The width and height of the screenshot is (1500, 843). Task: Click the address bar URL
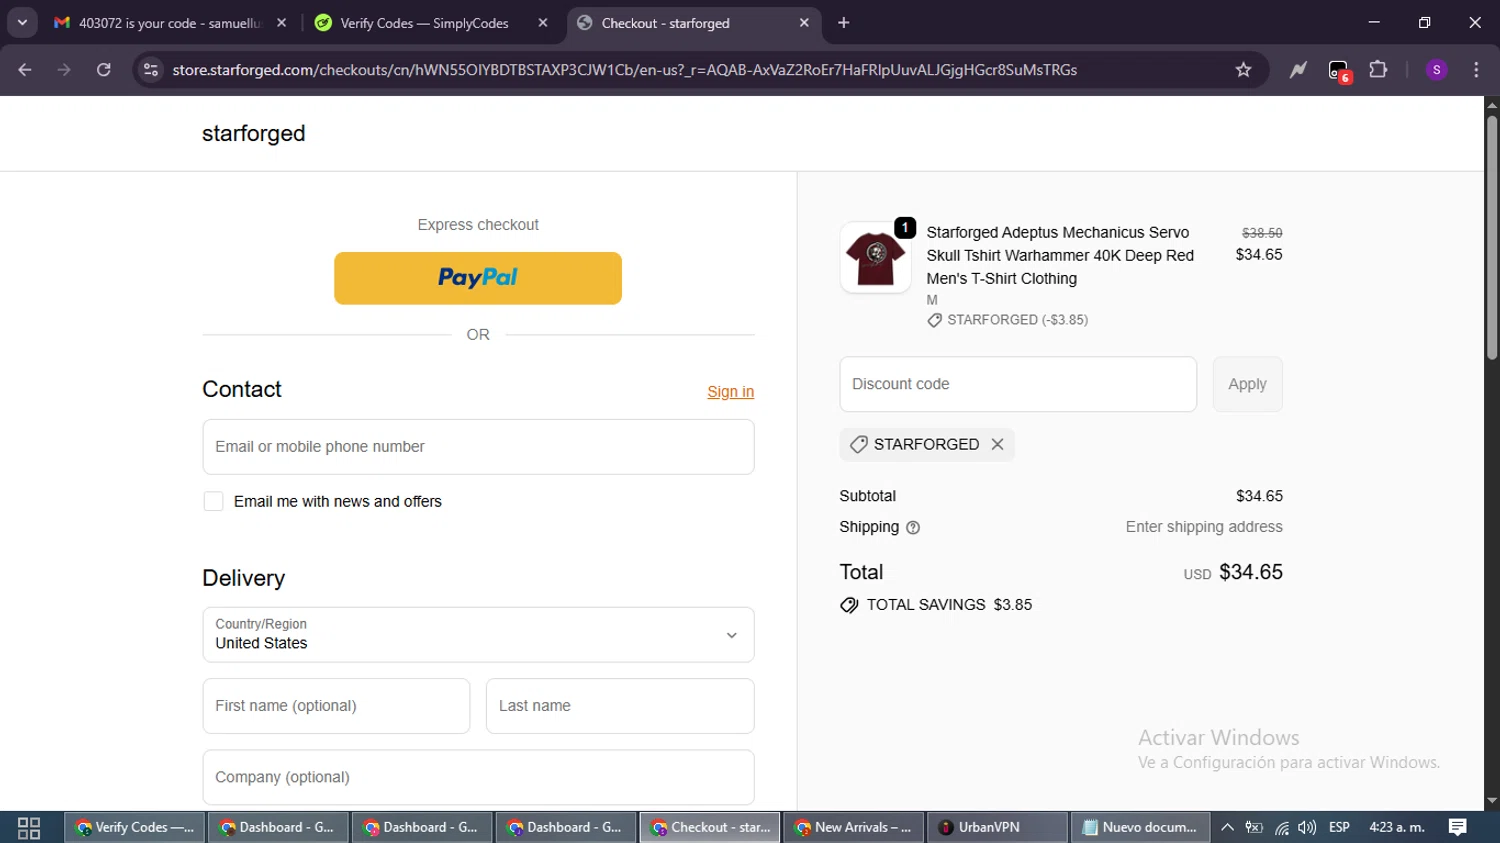pyautogui.click(x=624, y=70)
